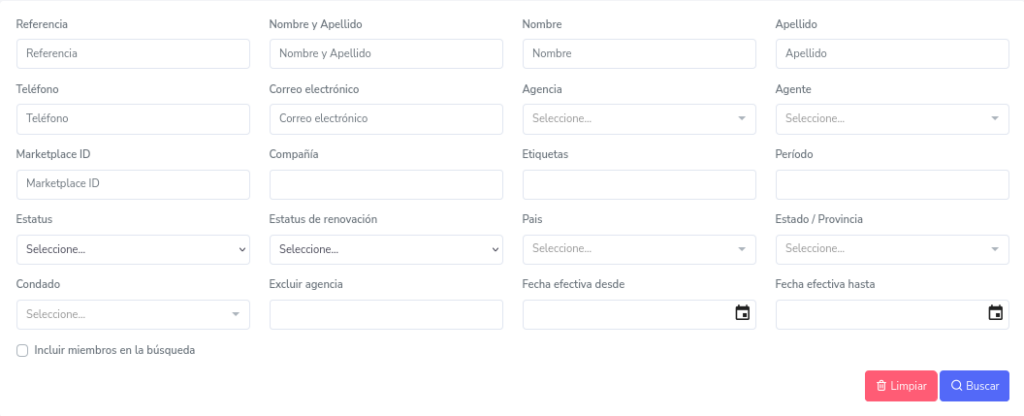
Task: Click the Marketplace ID field
Action: click(x=133, y=184)
